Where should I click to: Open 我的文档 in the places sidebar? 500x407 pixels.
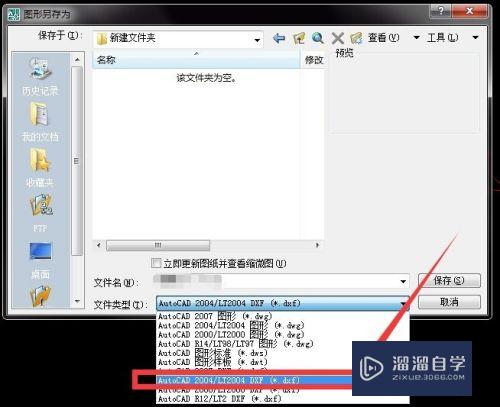(40, 122)
